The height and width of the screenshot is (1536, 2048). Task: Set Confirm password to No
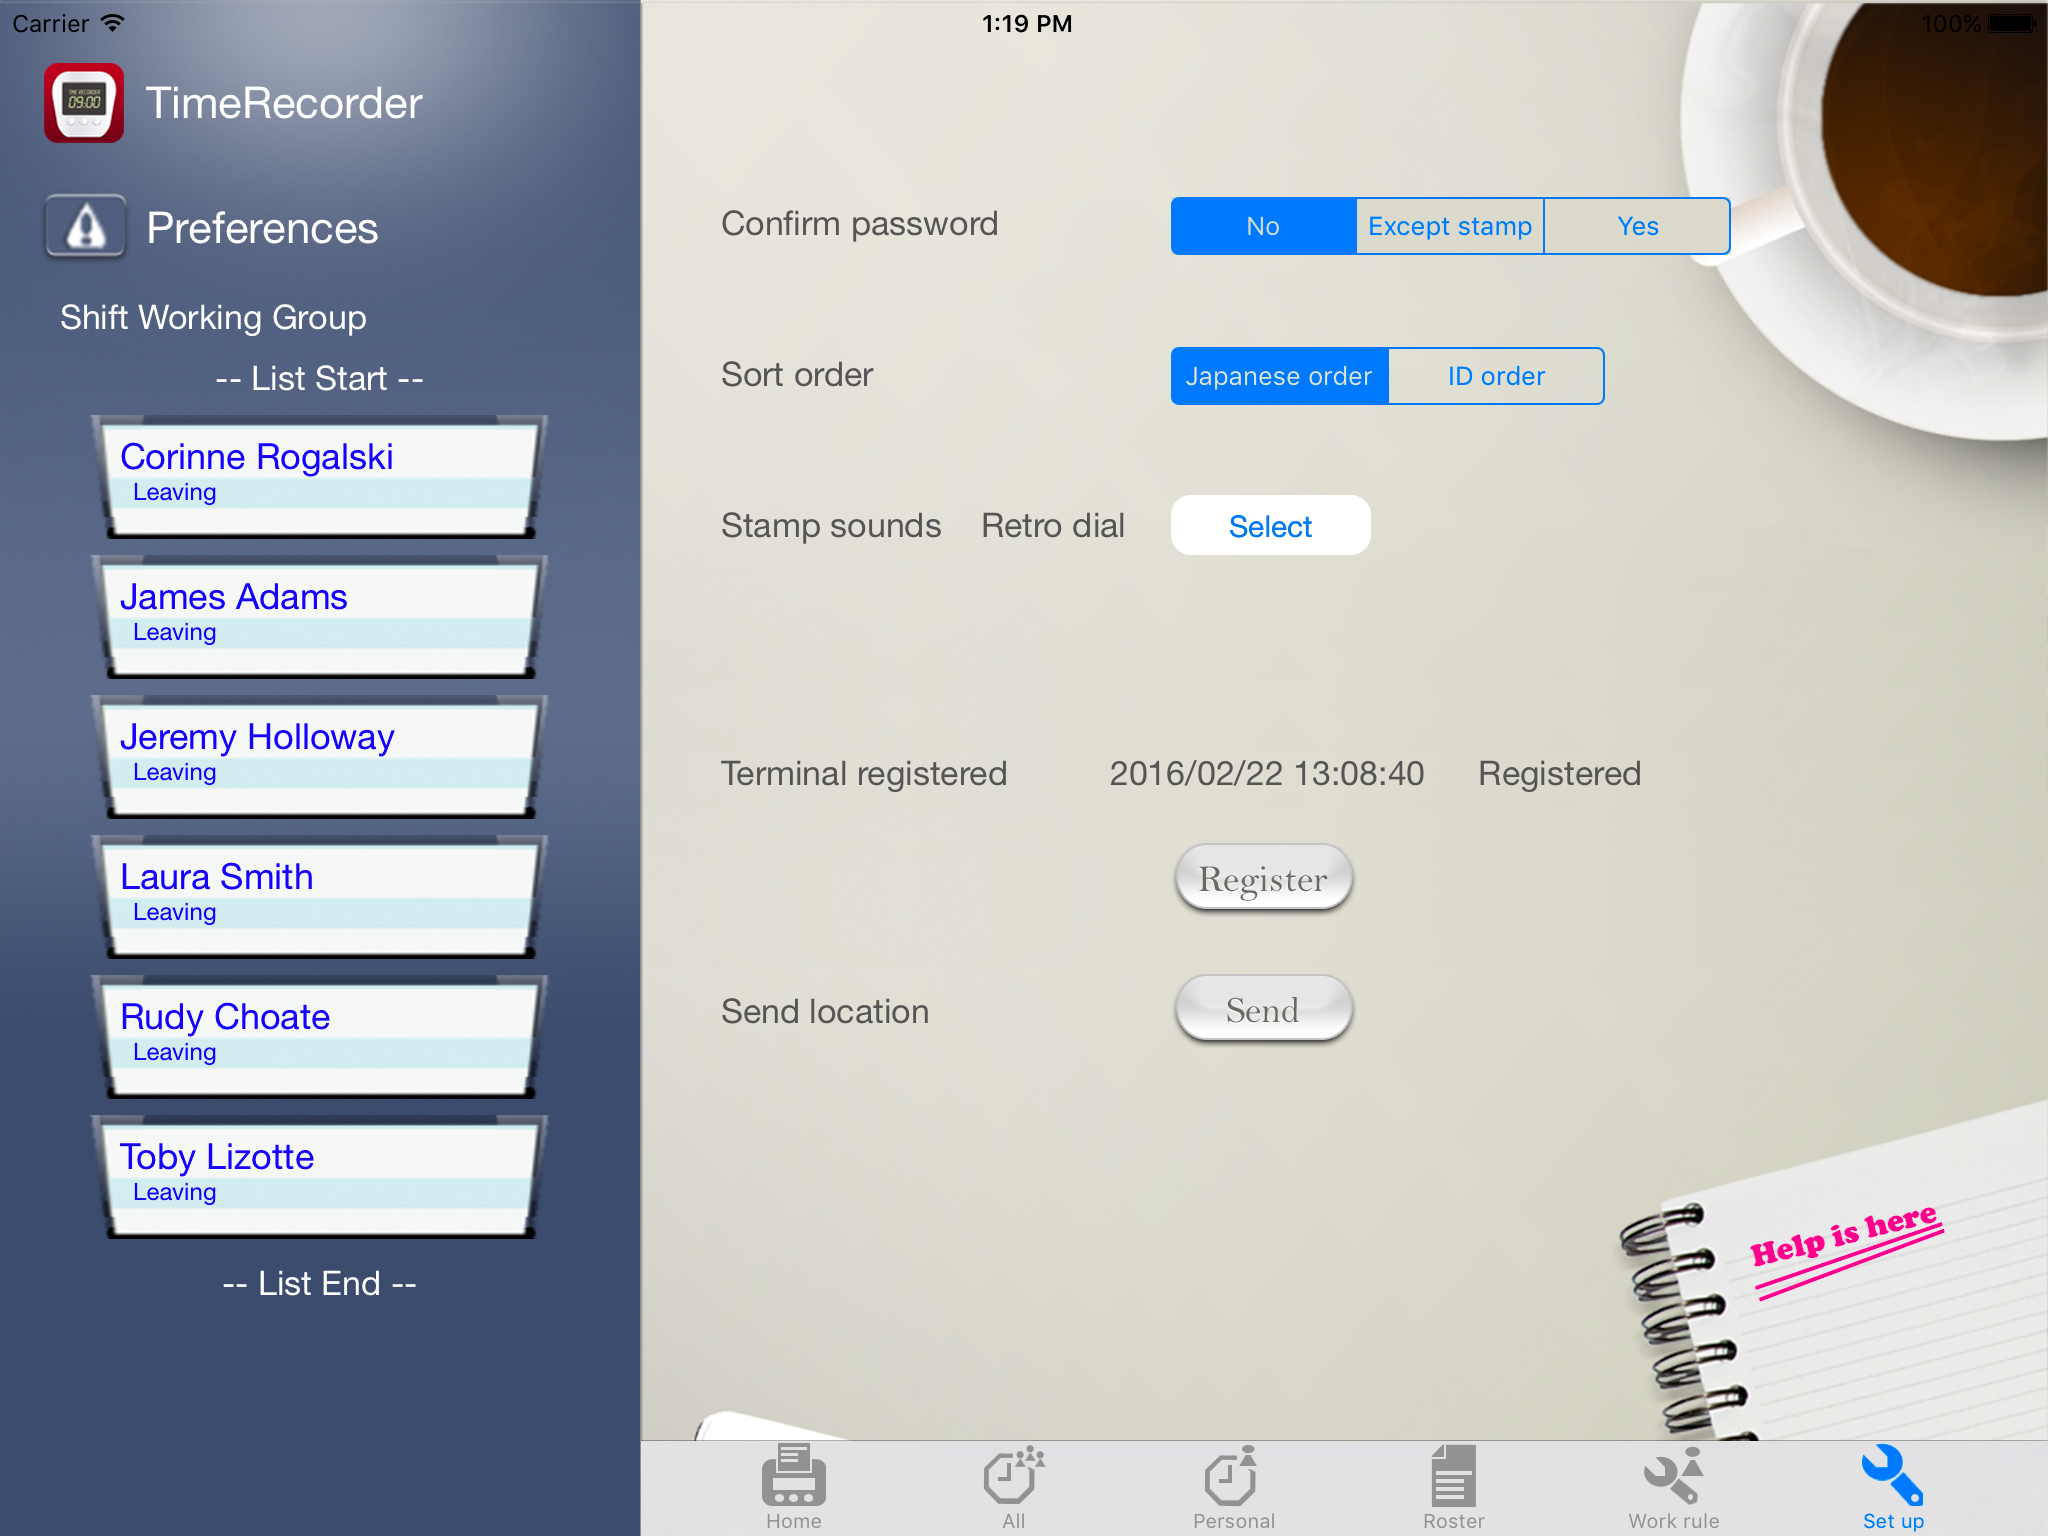click(x=1263, y=226)
